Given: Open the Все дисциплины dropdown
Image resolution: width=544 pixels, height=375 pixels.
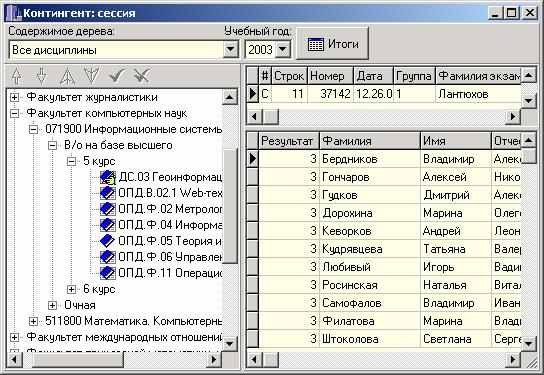Looking at the screenshot, I should pos(230,50).
